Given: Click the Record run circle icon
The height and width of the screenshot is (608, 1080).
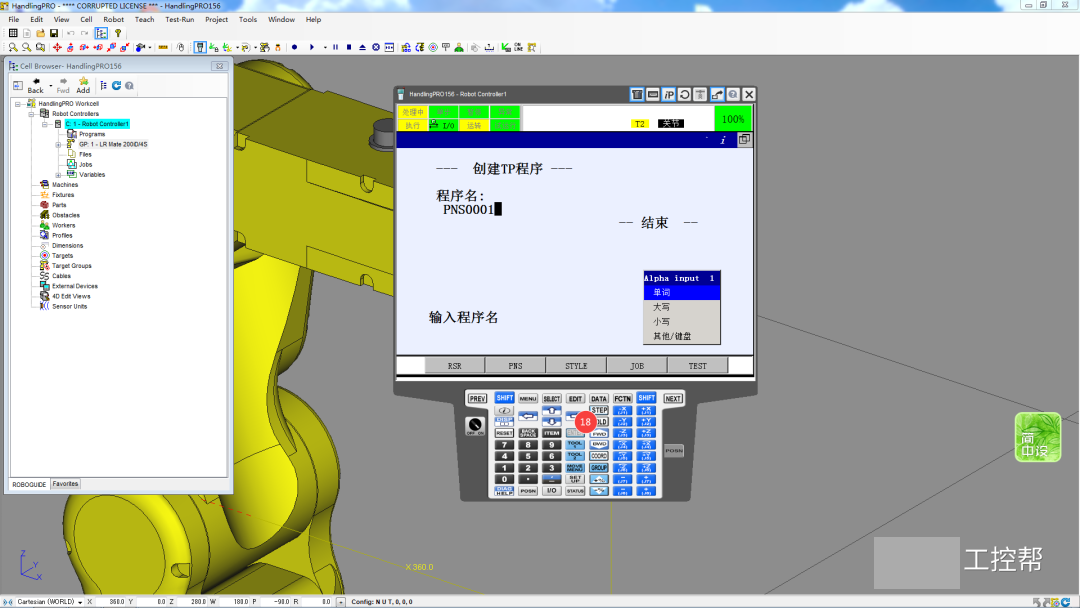Looking at the screenshot, I should pos(295,48).
